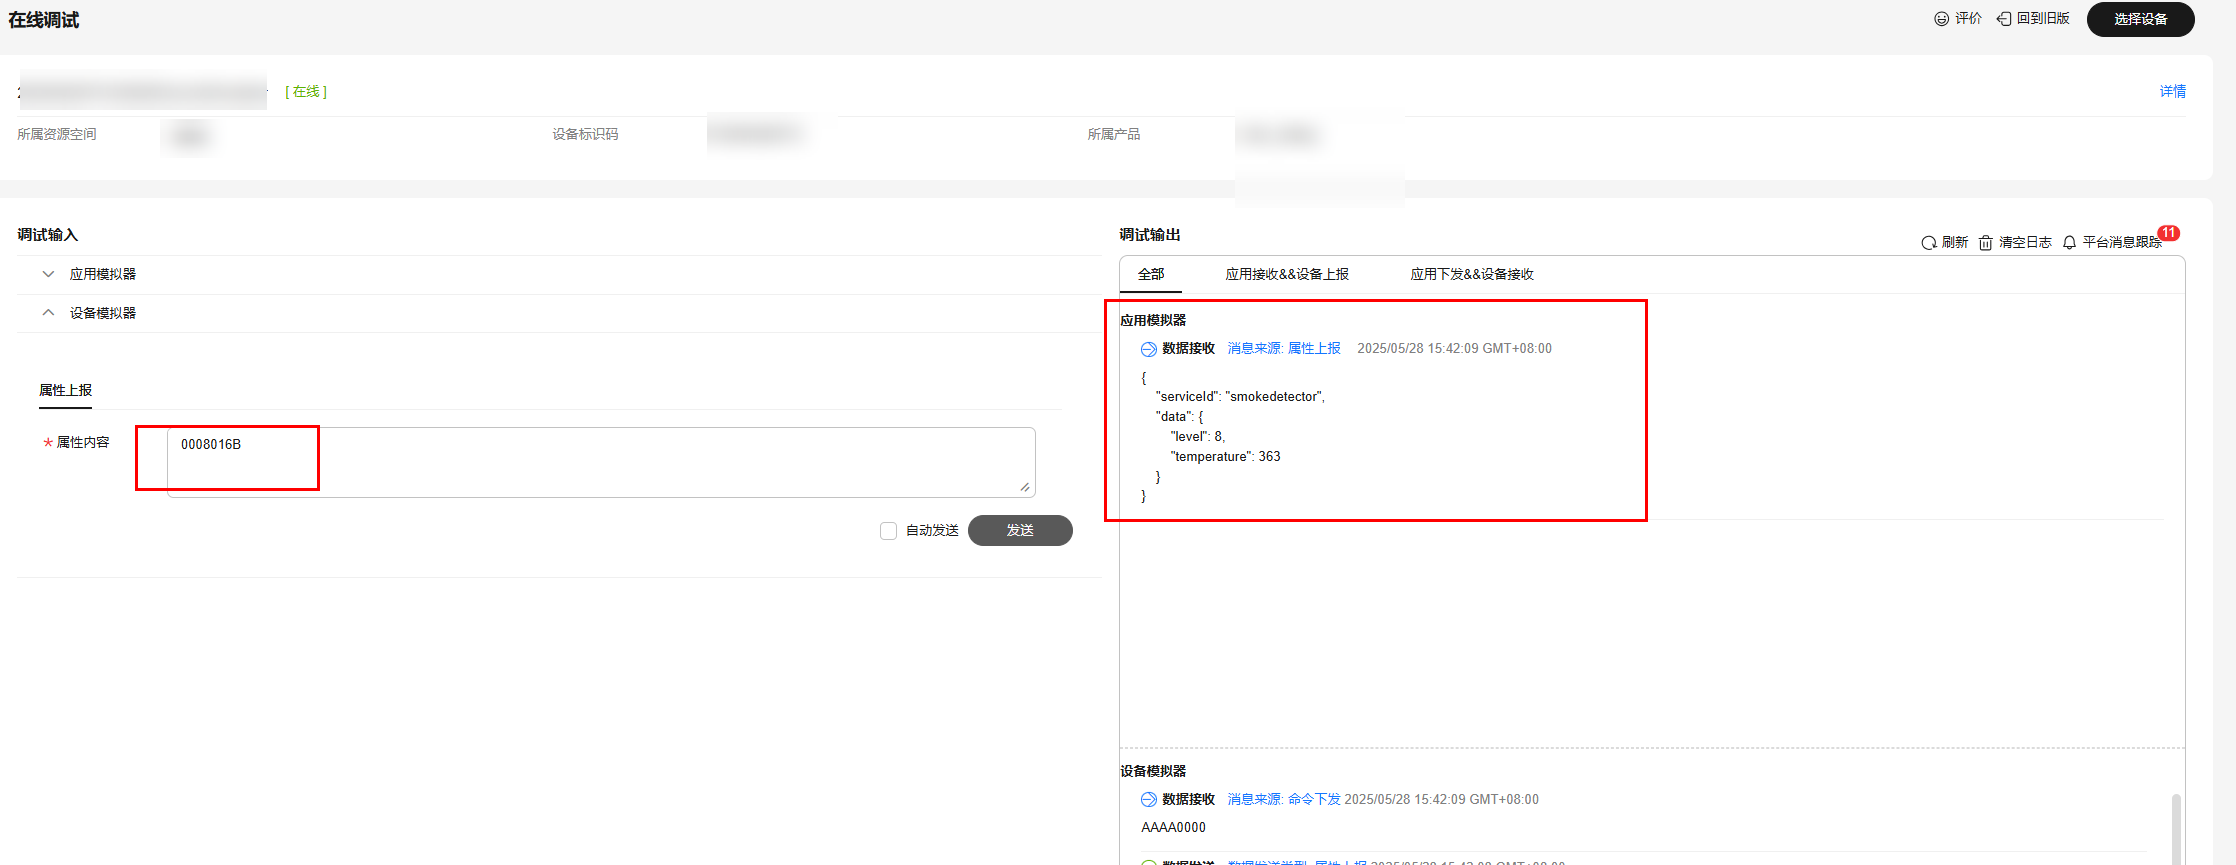2236x865 pixels.
Task: Click the 选择设备 button
Action: click(x=2141, y=19)
